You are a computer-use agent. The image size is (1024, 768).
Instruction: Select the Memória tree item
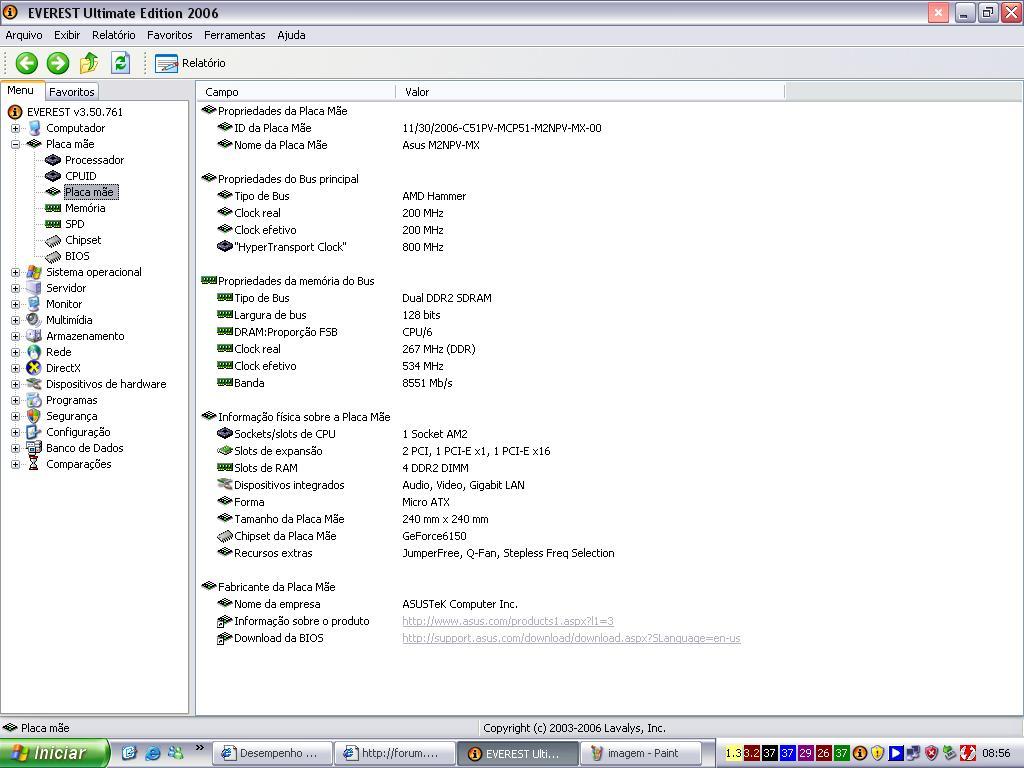[85, 208]
